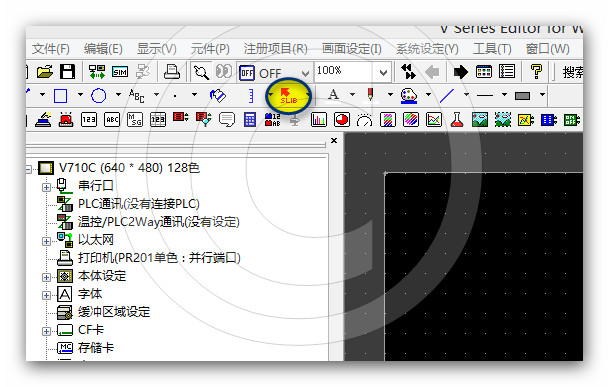609x387 pixels.
Task: Click the printer icon in toolbar
Action: pos(171,72)
